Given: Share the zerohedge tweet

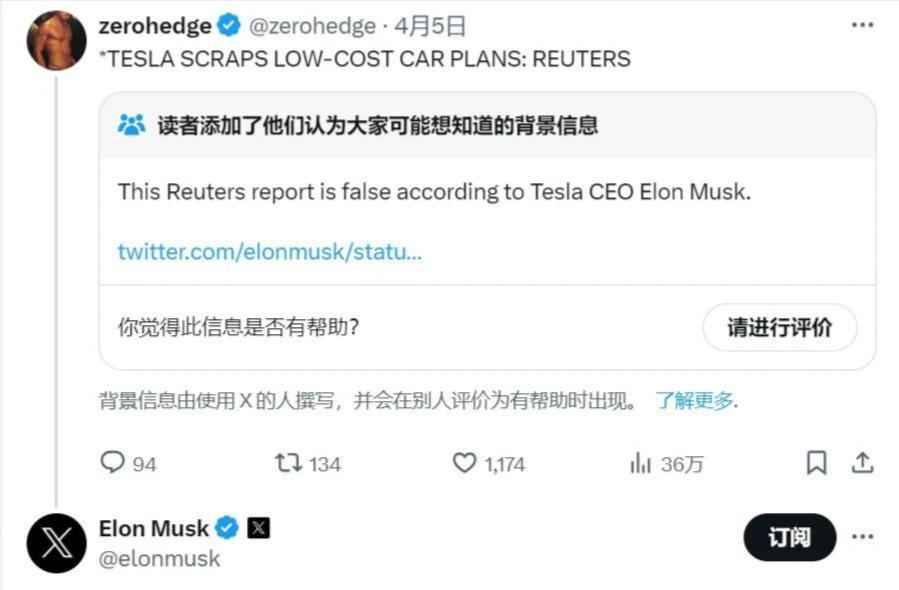Looking at the screenshot, I should [862, 463].
